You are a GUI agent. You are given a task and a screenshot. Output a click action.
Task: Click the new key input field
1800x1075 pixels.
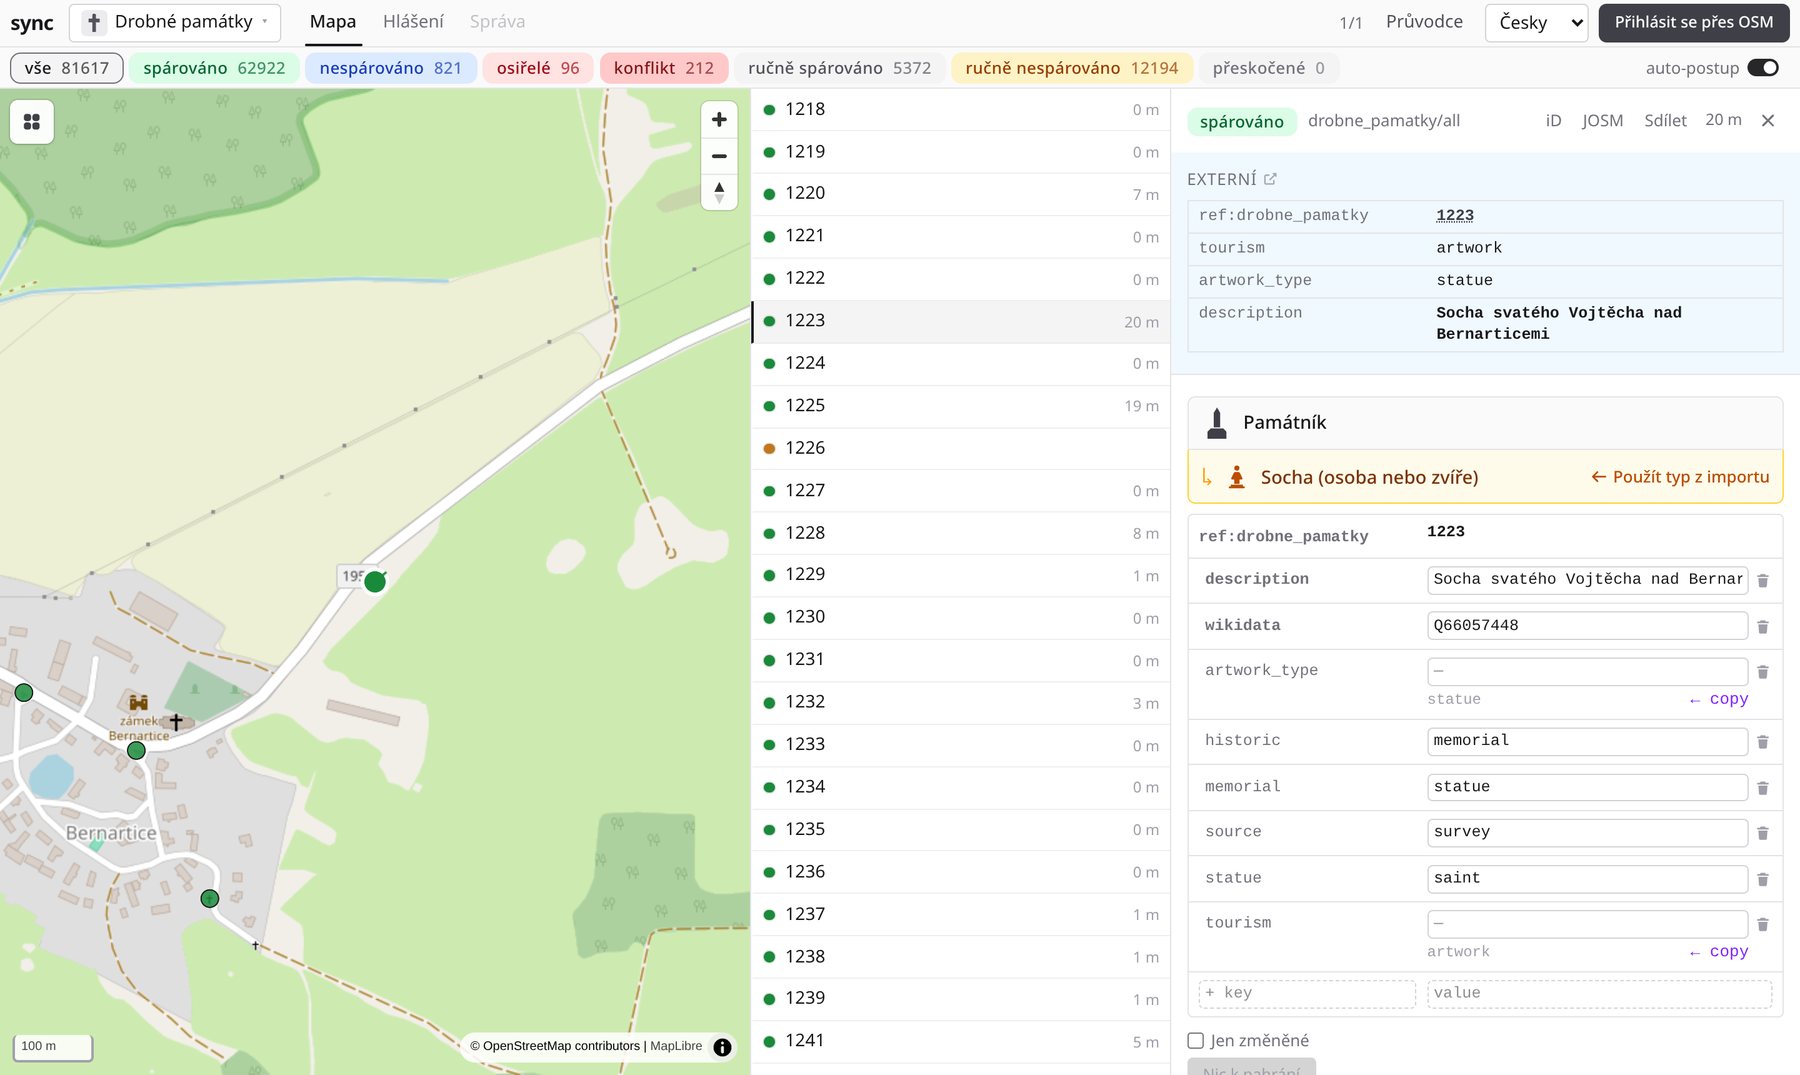point(1307,994)
